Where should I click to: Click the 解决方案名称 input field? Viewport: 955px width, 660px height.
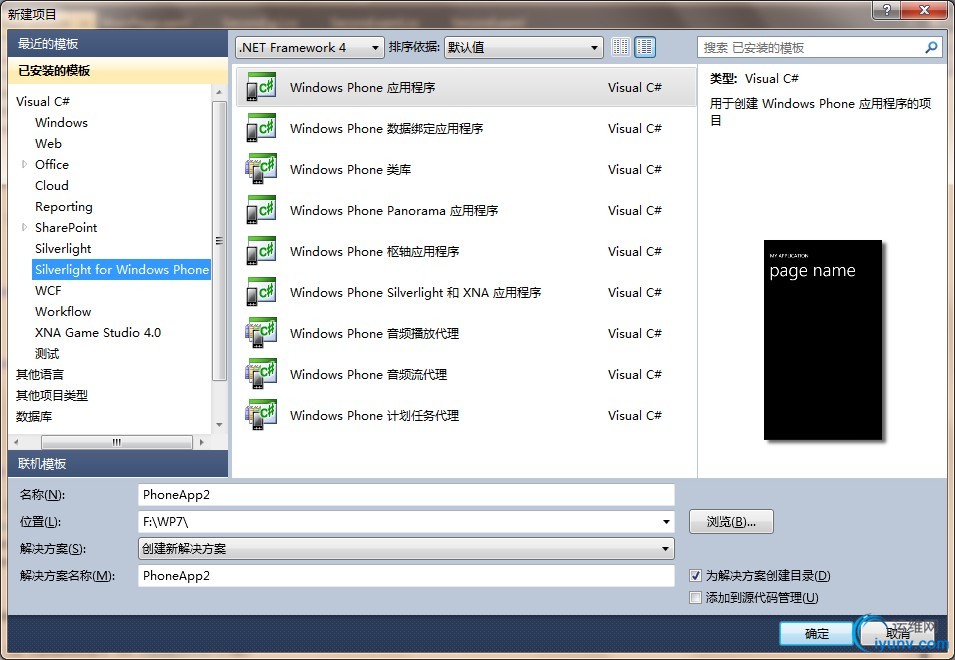coord(406,575)
